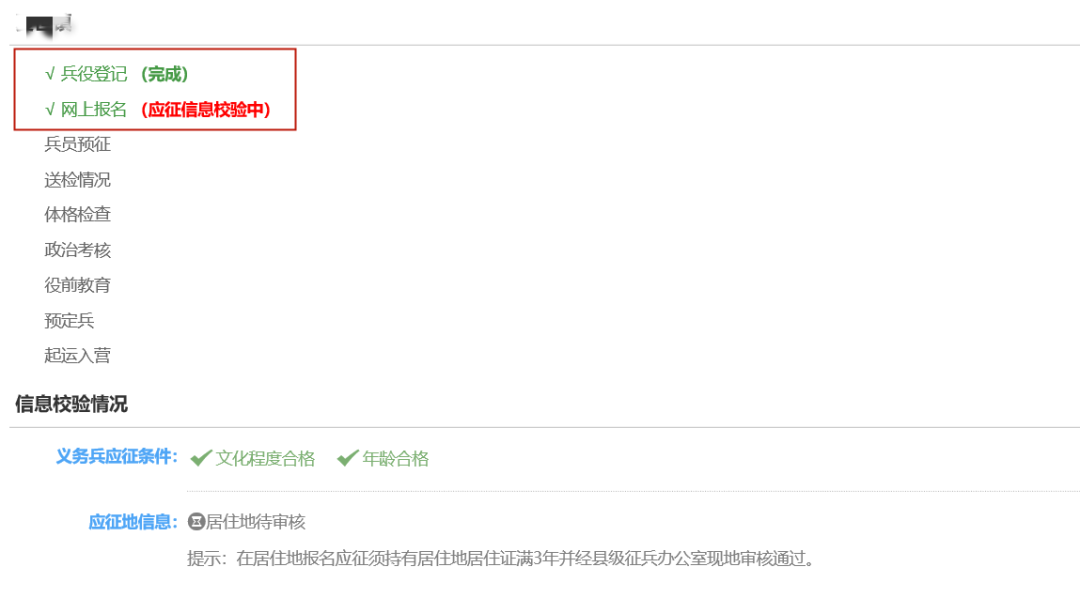1080x598 pixels.
Task: Click the pending hourglass icon beside 居住地待审核
Action: 196,522
